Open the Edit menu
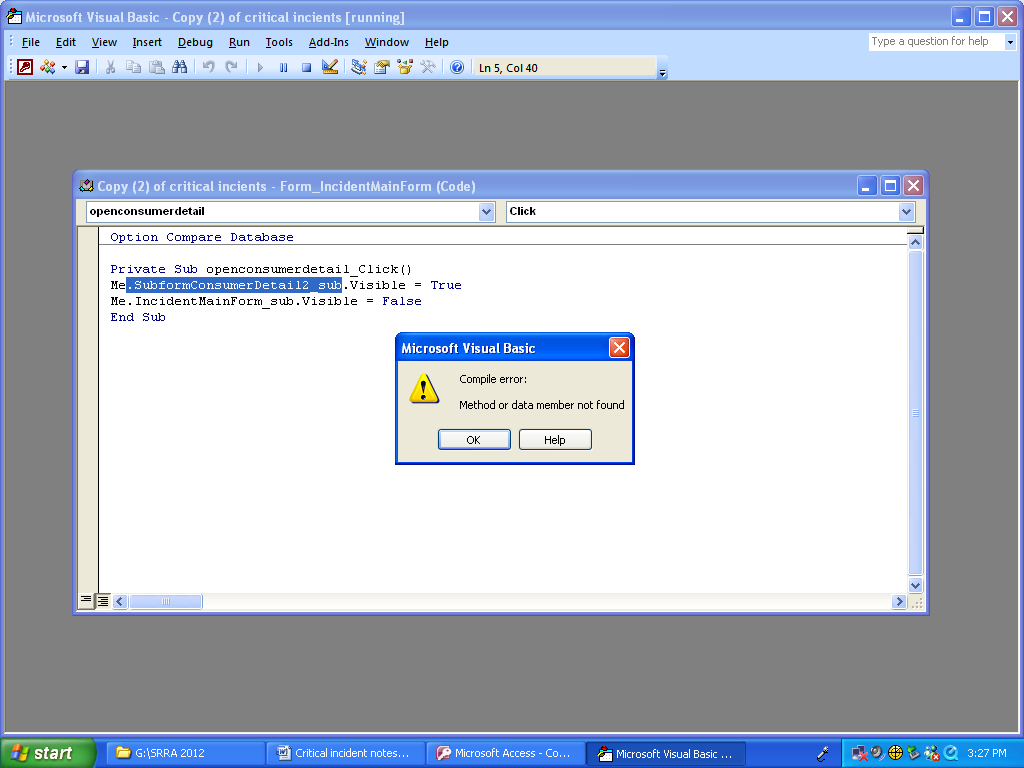1024x768 pixels. [x=65, y=42]
